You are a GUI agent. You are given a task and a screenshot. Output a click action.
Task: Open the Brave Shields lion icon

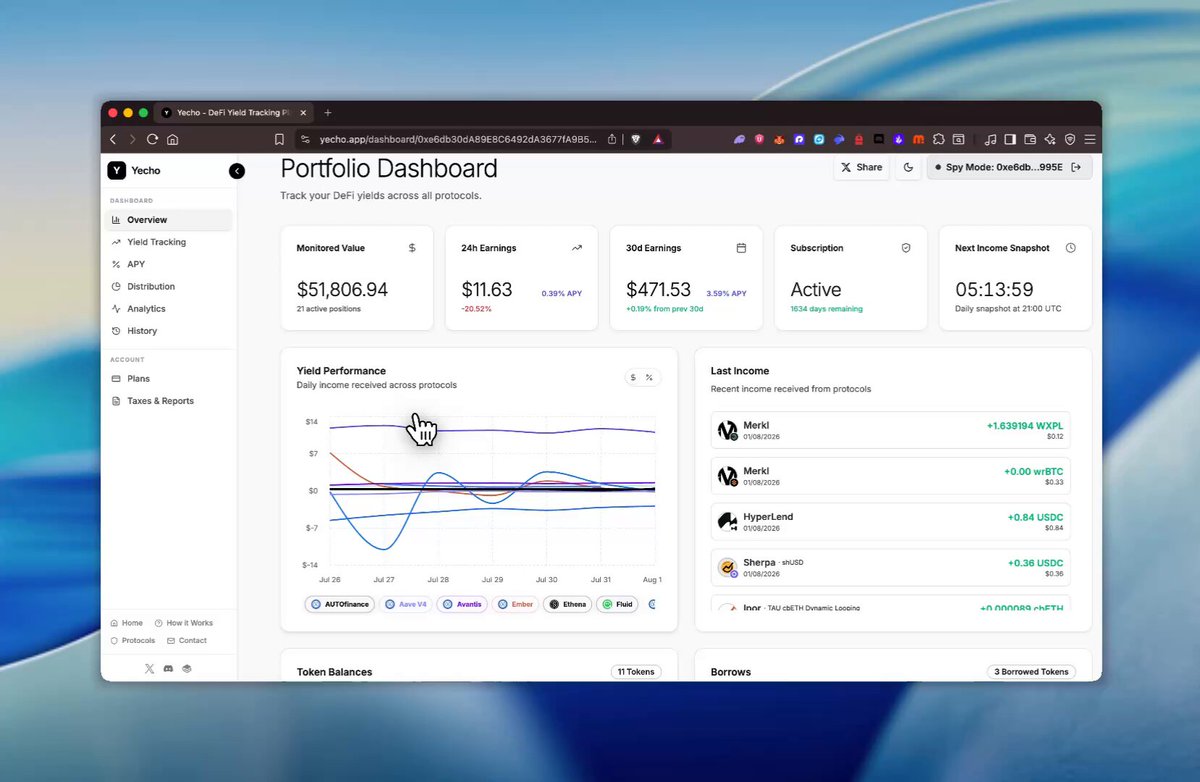pyautogui.click(x=636, y=139)
